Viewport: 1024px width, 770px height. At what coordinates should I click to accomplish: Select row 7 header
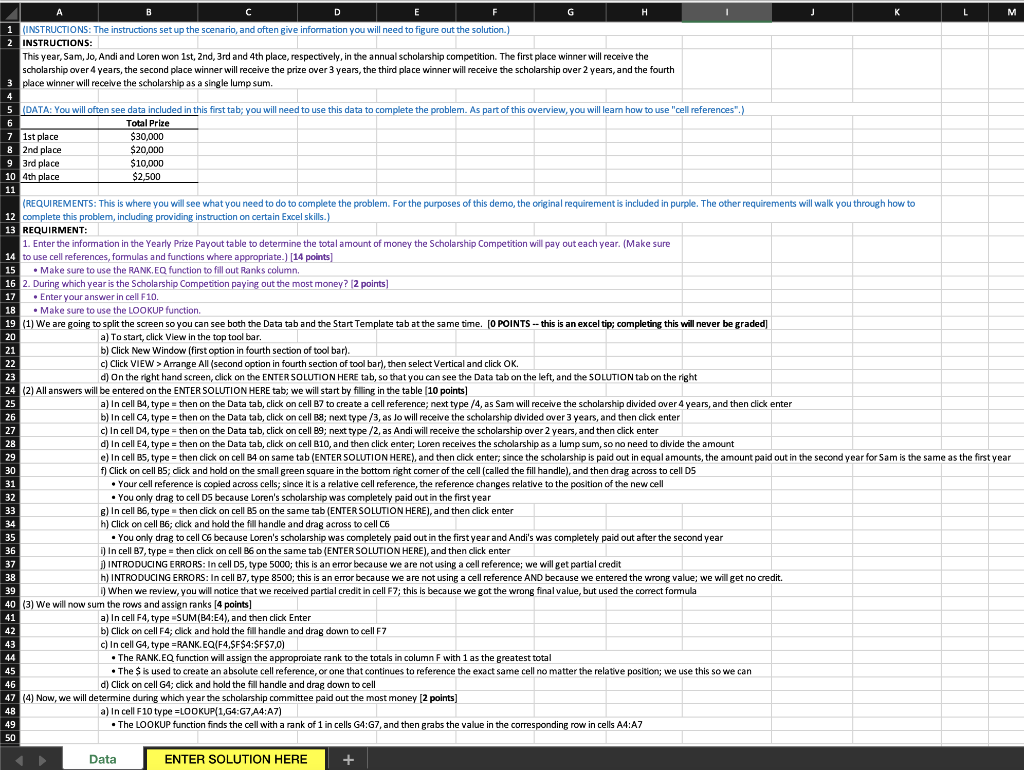pos(10,136)
